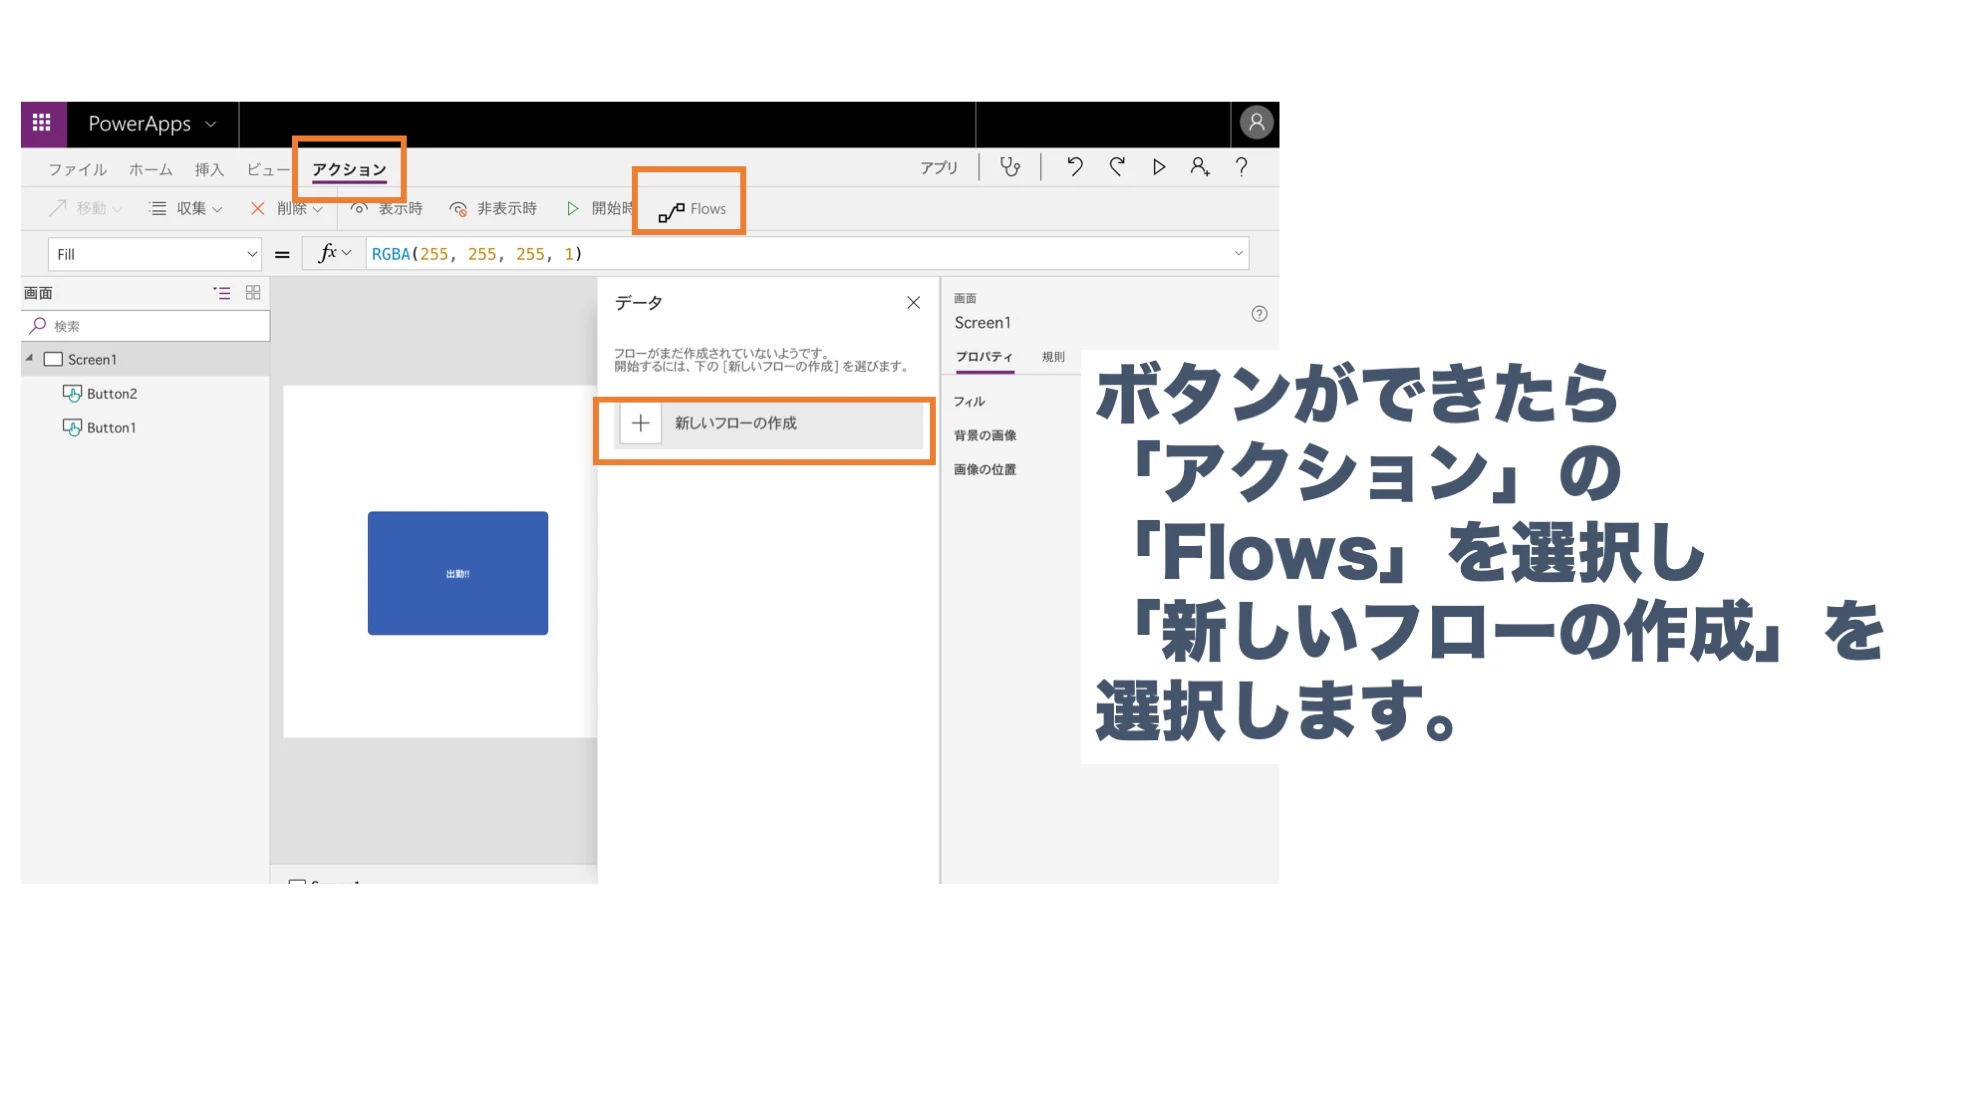The height and width of the screenshot is (1114, 1980).
Task: Open the 収集 dropdown
Action: coord(186,209)
